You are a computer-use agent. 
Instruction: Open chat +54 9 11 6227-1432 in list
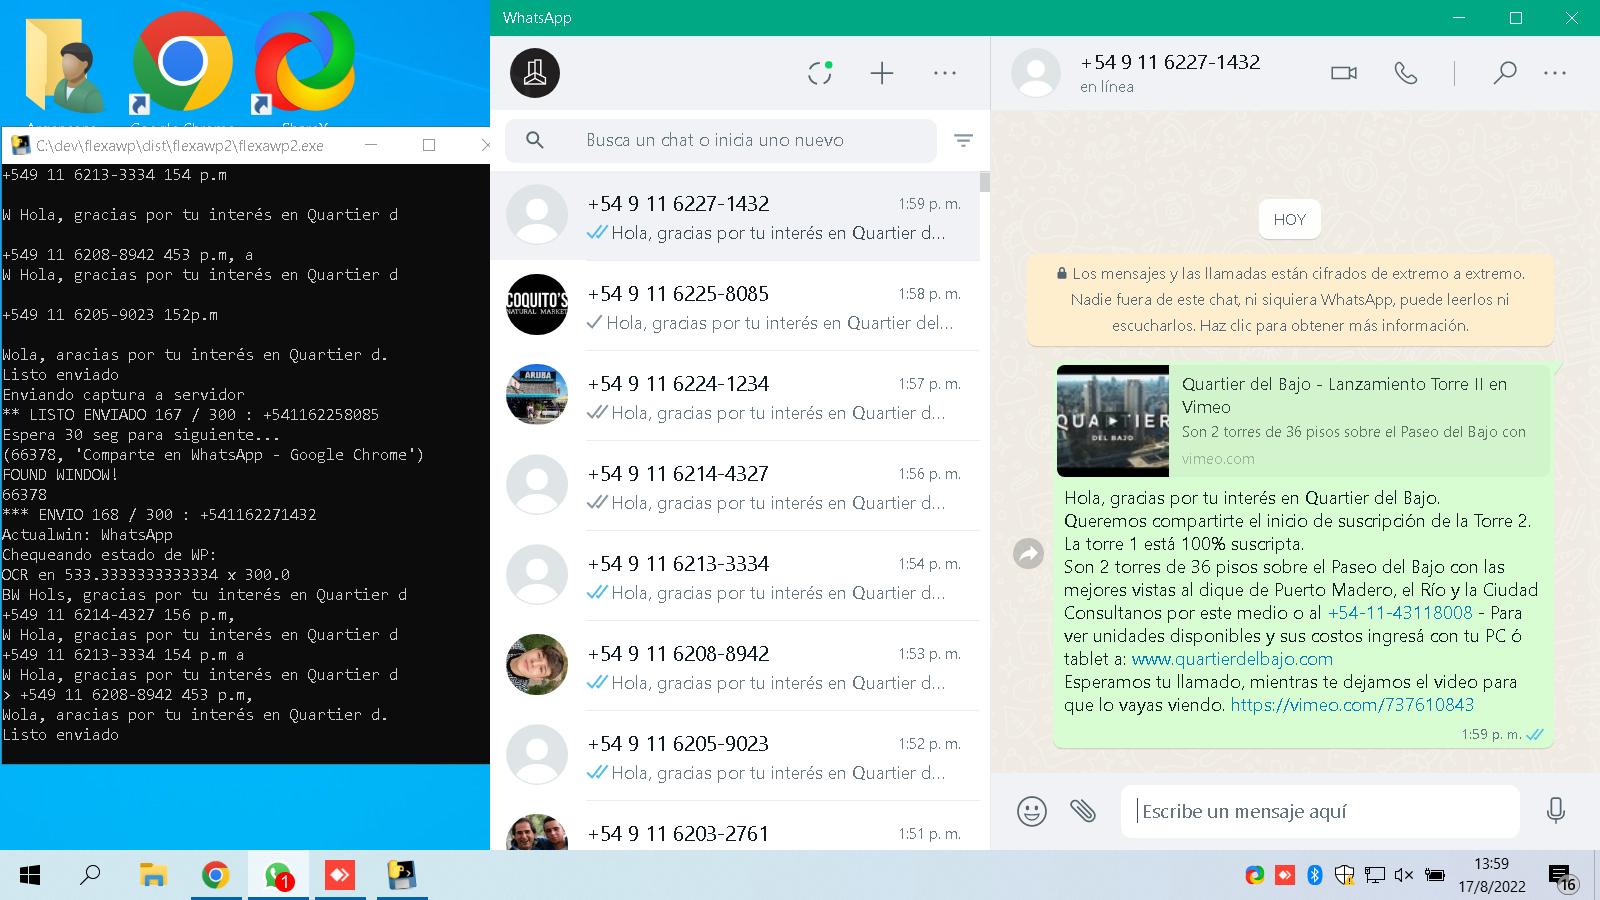(x=735, y=216)
